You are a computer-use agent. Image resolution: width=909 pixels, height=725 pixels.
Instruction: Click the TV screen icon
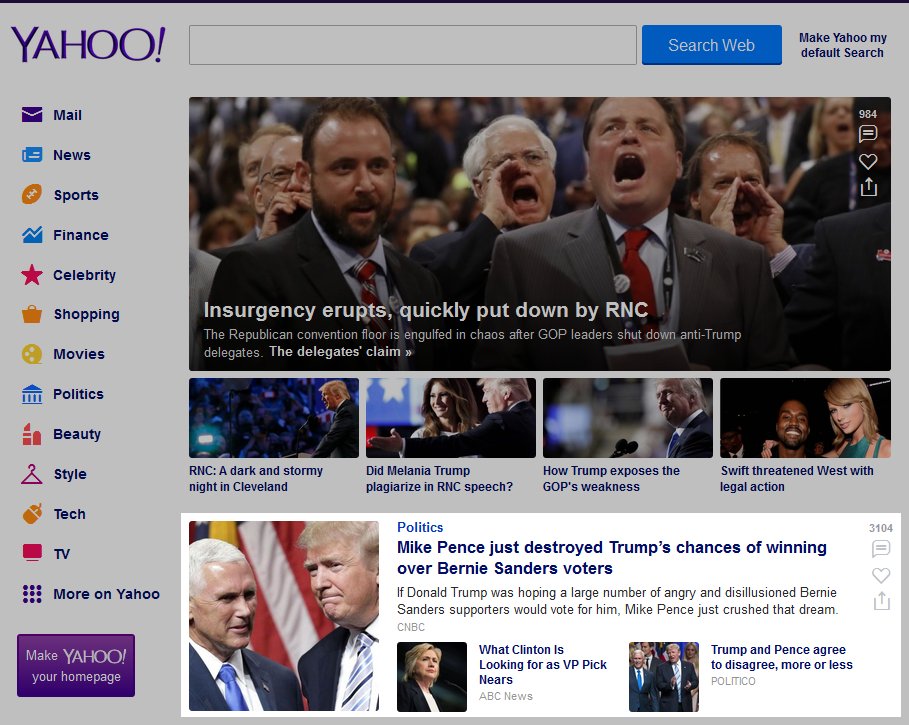pyautogui.click(x=32, y=553)
